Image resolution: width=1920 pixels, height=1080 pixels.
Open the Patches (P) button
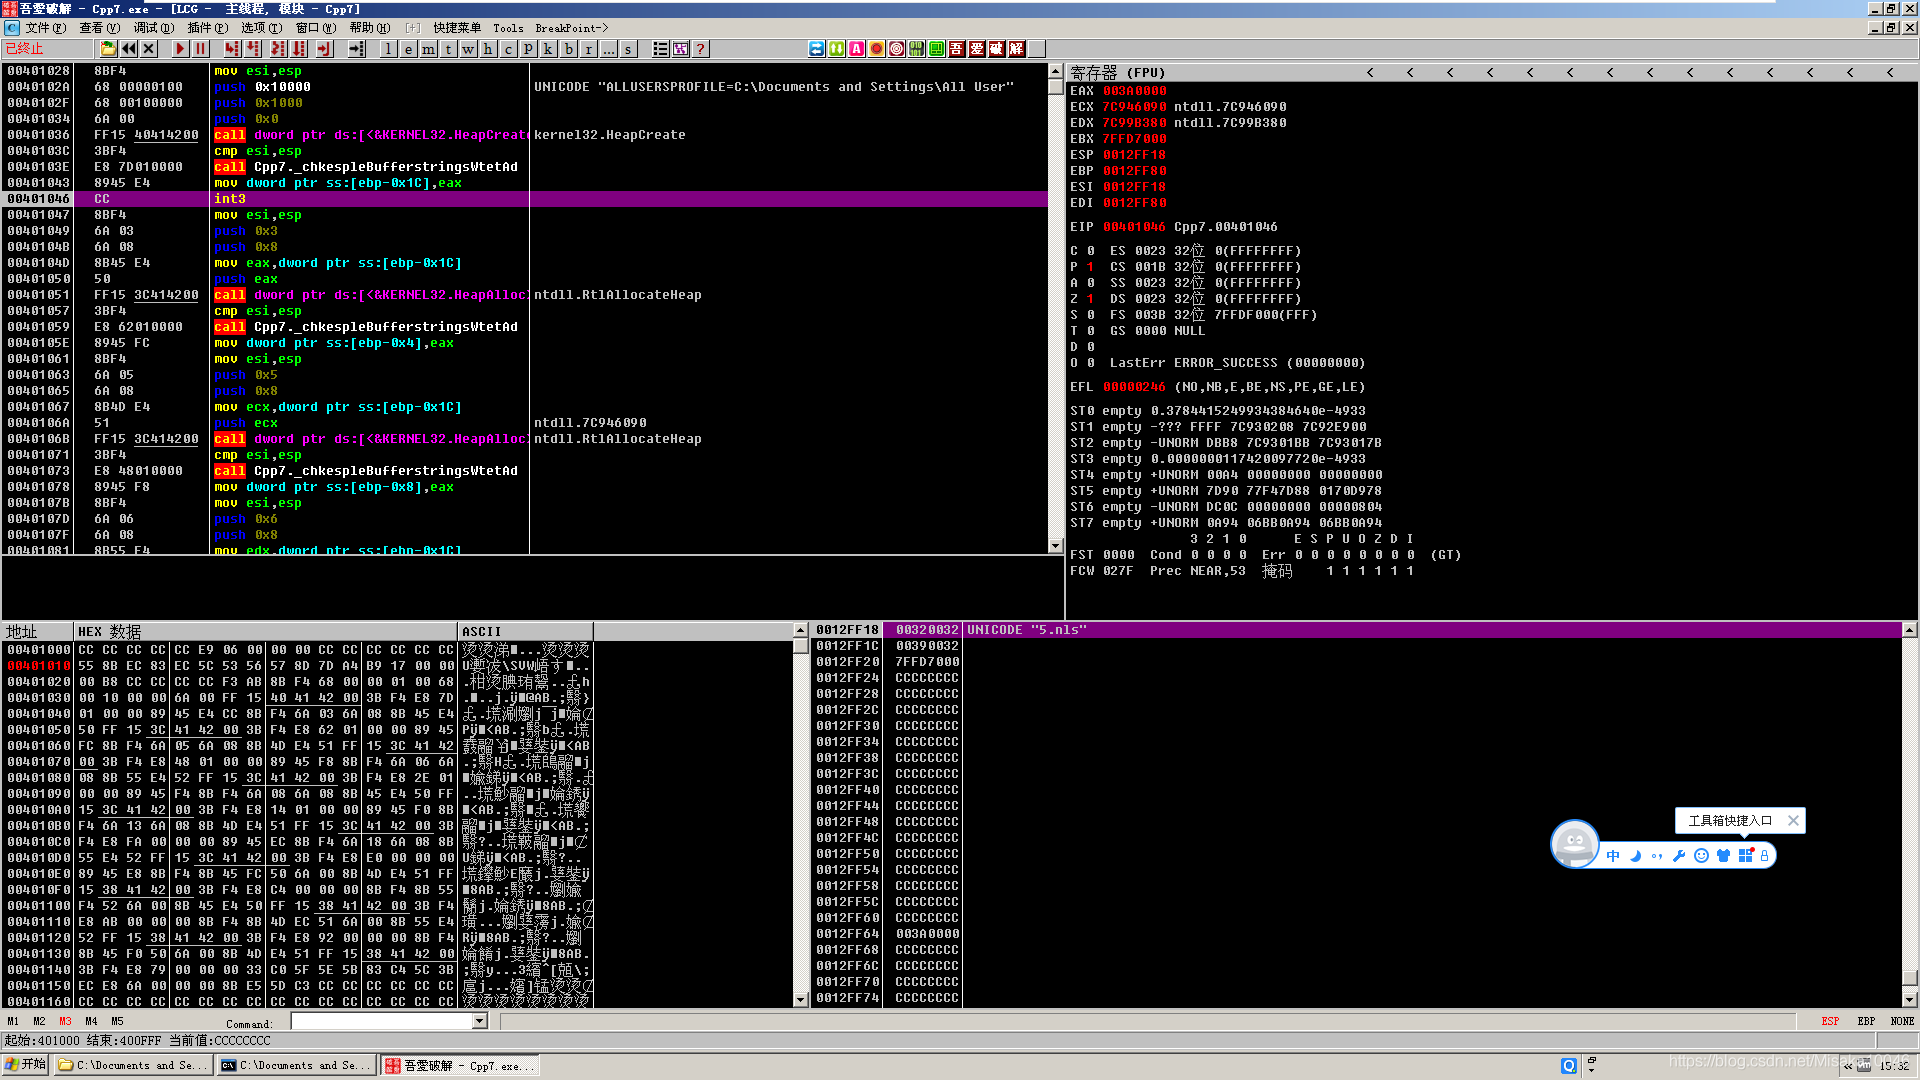point(528,49)
